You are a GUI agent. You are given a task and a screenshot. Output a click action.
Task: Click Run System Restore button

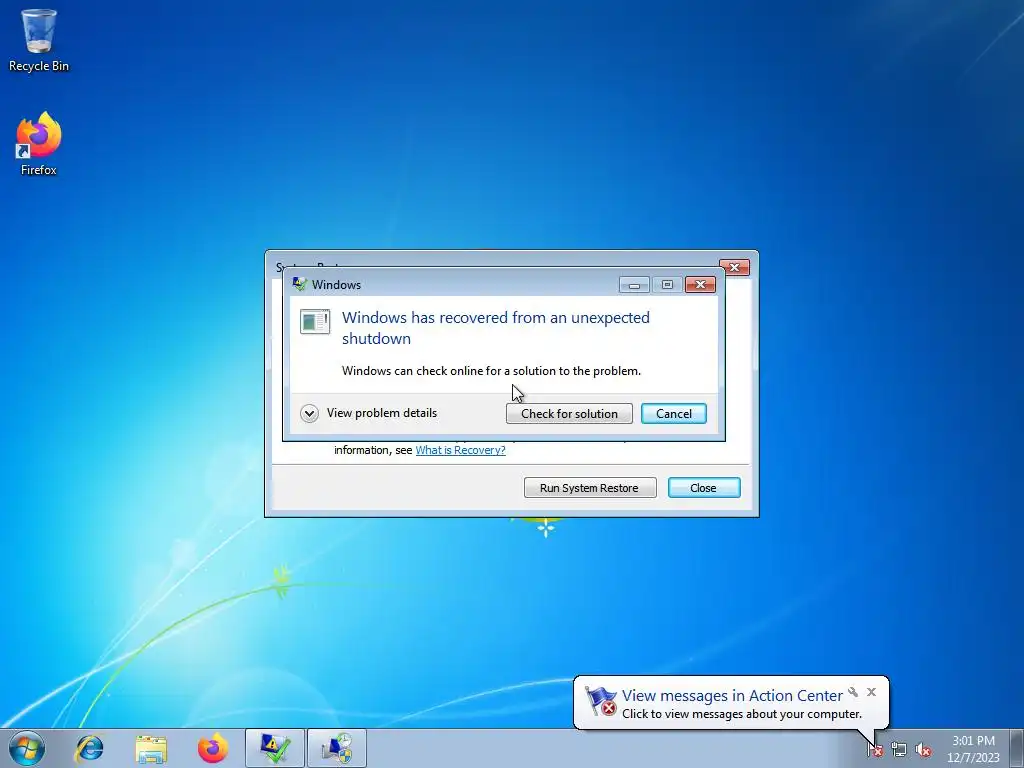click(590, 488)
